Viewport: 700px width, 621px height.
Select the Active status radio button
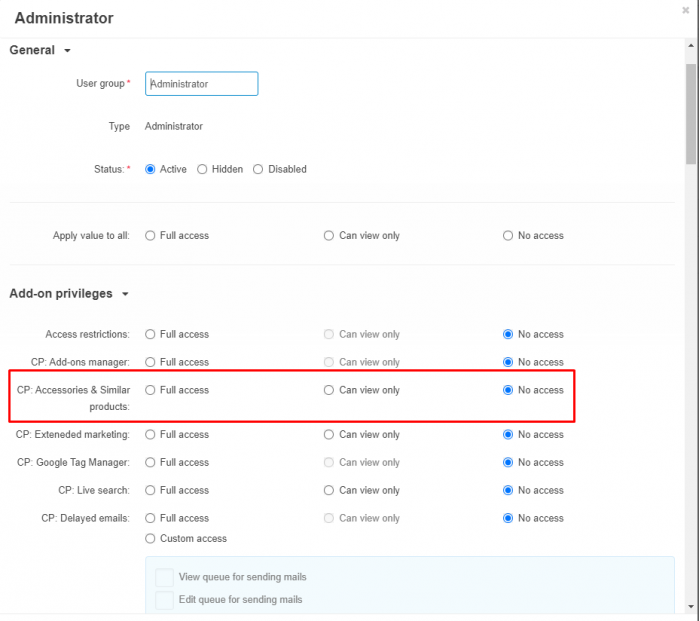tap(150, 169)
